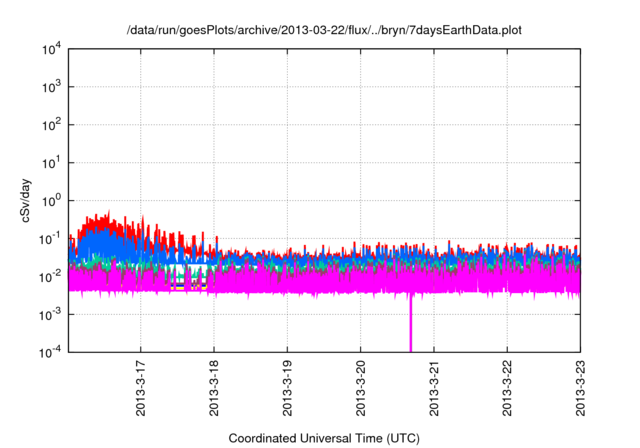Click the 10^1 y-axis tick label

pos(51,163)
